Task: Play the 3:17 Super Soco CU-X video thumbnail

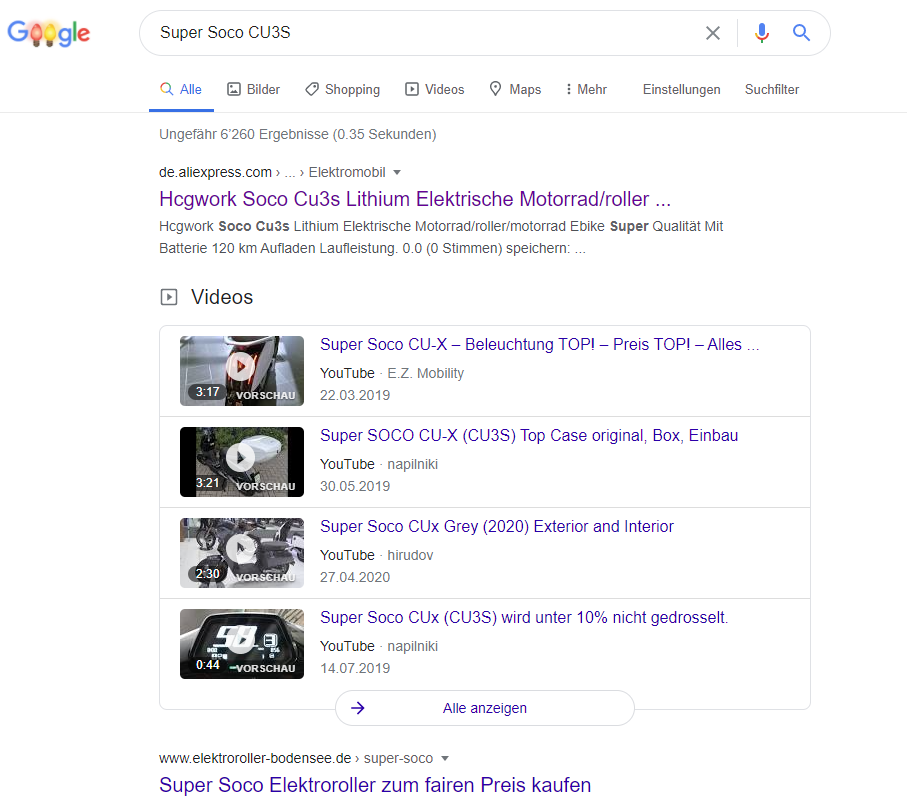Action: click(241, 370)
